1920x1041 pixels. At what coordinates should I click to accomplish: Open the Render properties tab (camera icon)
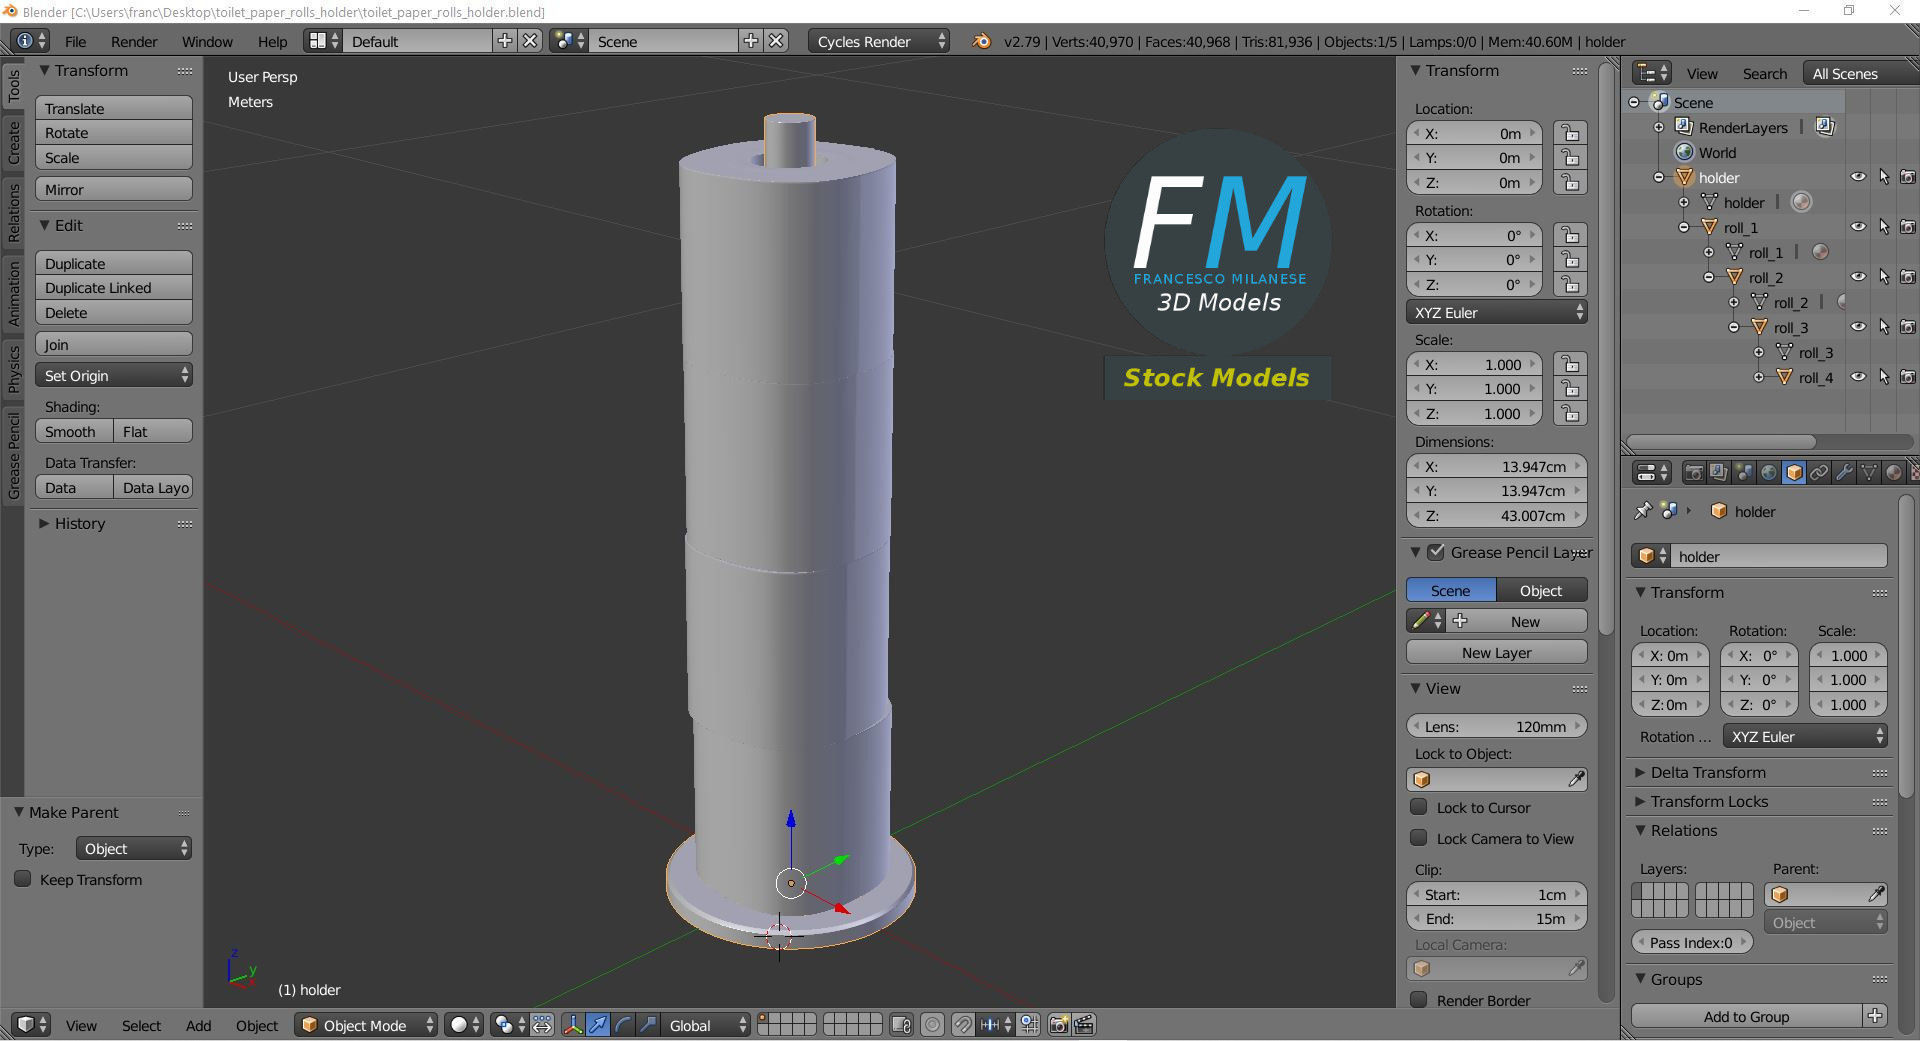click(1694, 473)
